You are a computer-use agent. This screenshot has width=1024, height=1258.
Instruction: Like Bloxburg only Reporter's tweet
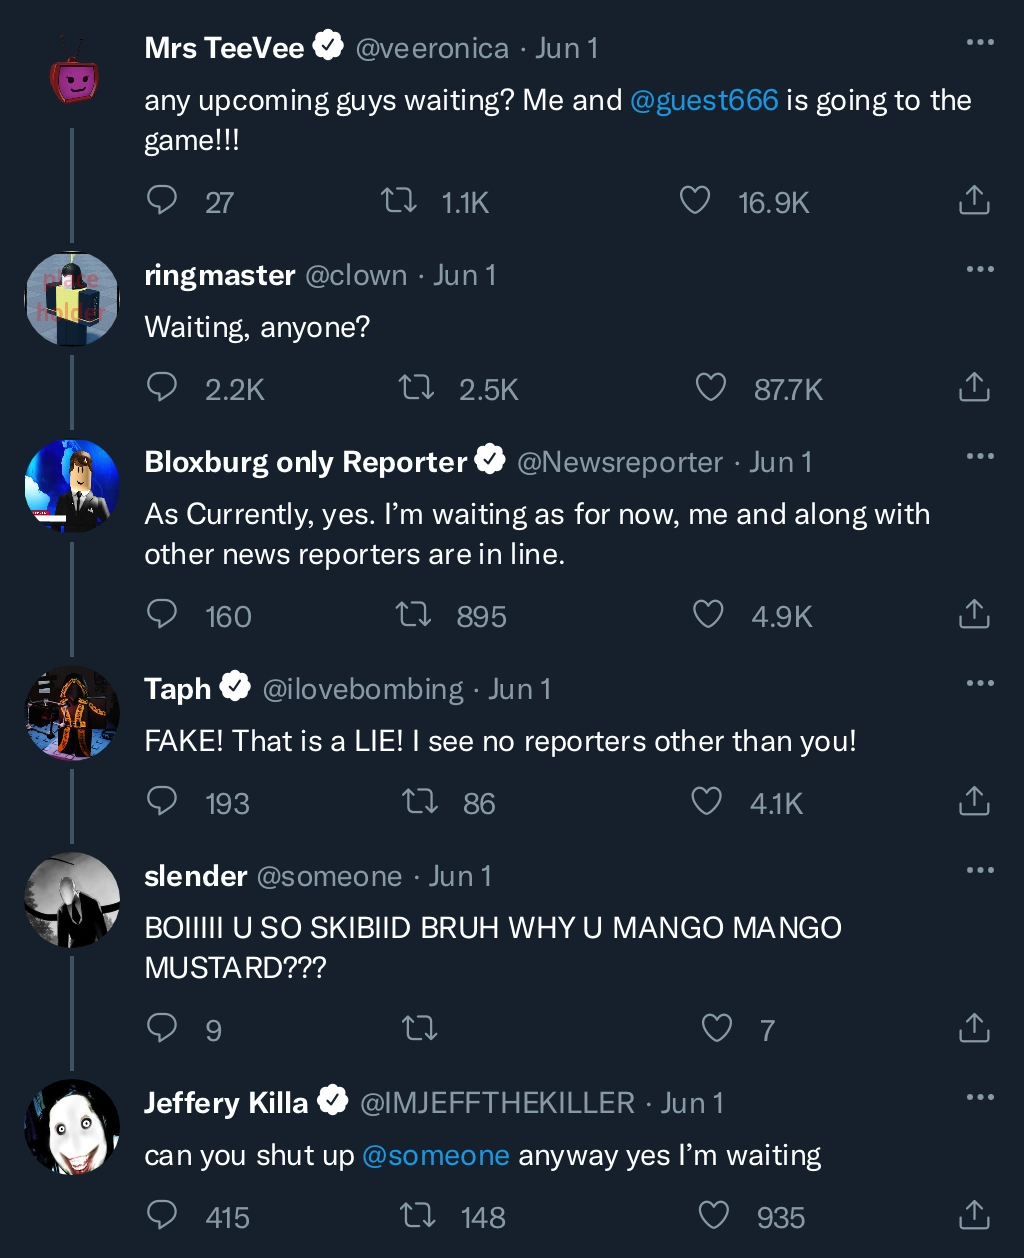click(708, 614)
